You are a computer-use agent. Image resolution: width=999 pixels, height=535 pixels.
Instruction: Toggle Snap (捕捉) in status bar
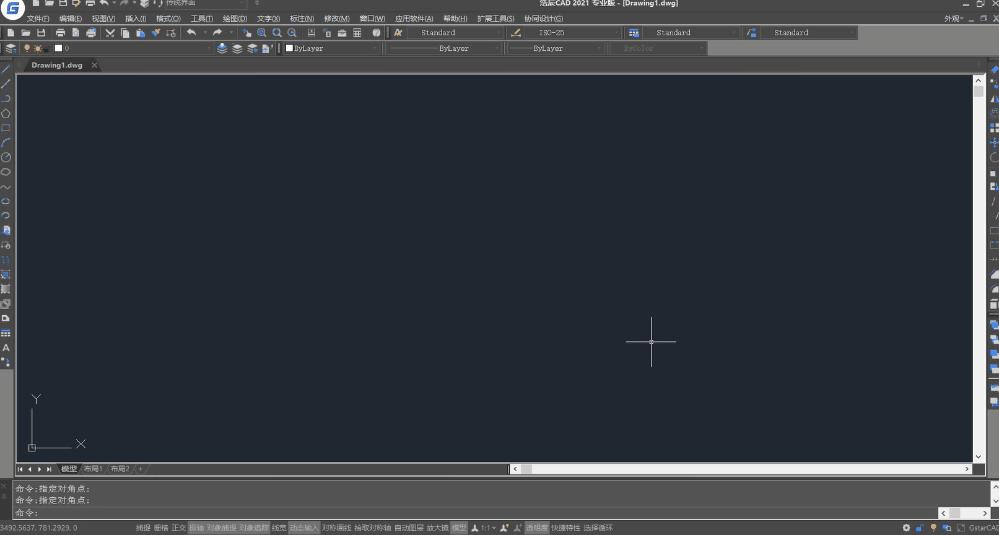click(x=143, y=528)
